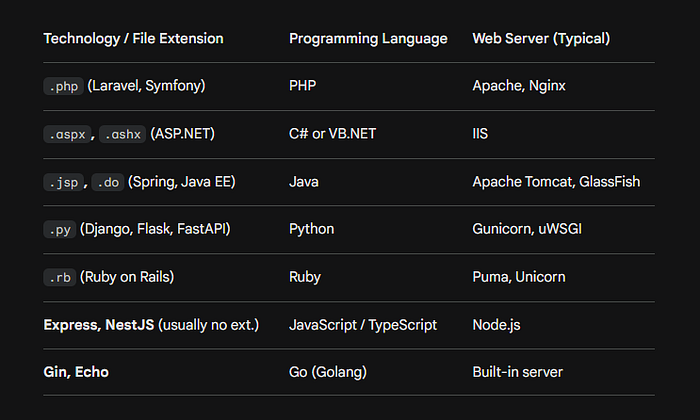
Task: Click the 'Apache Tomcat, GlassFish' cell
Action: [x=556, y=182]
